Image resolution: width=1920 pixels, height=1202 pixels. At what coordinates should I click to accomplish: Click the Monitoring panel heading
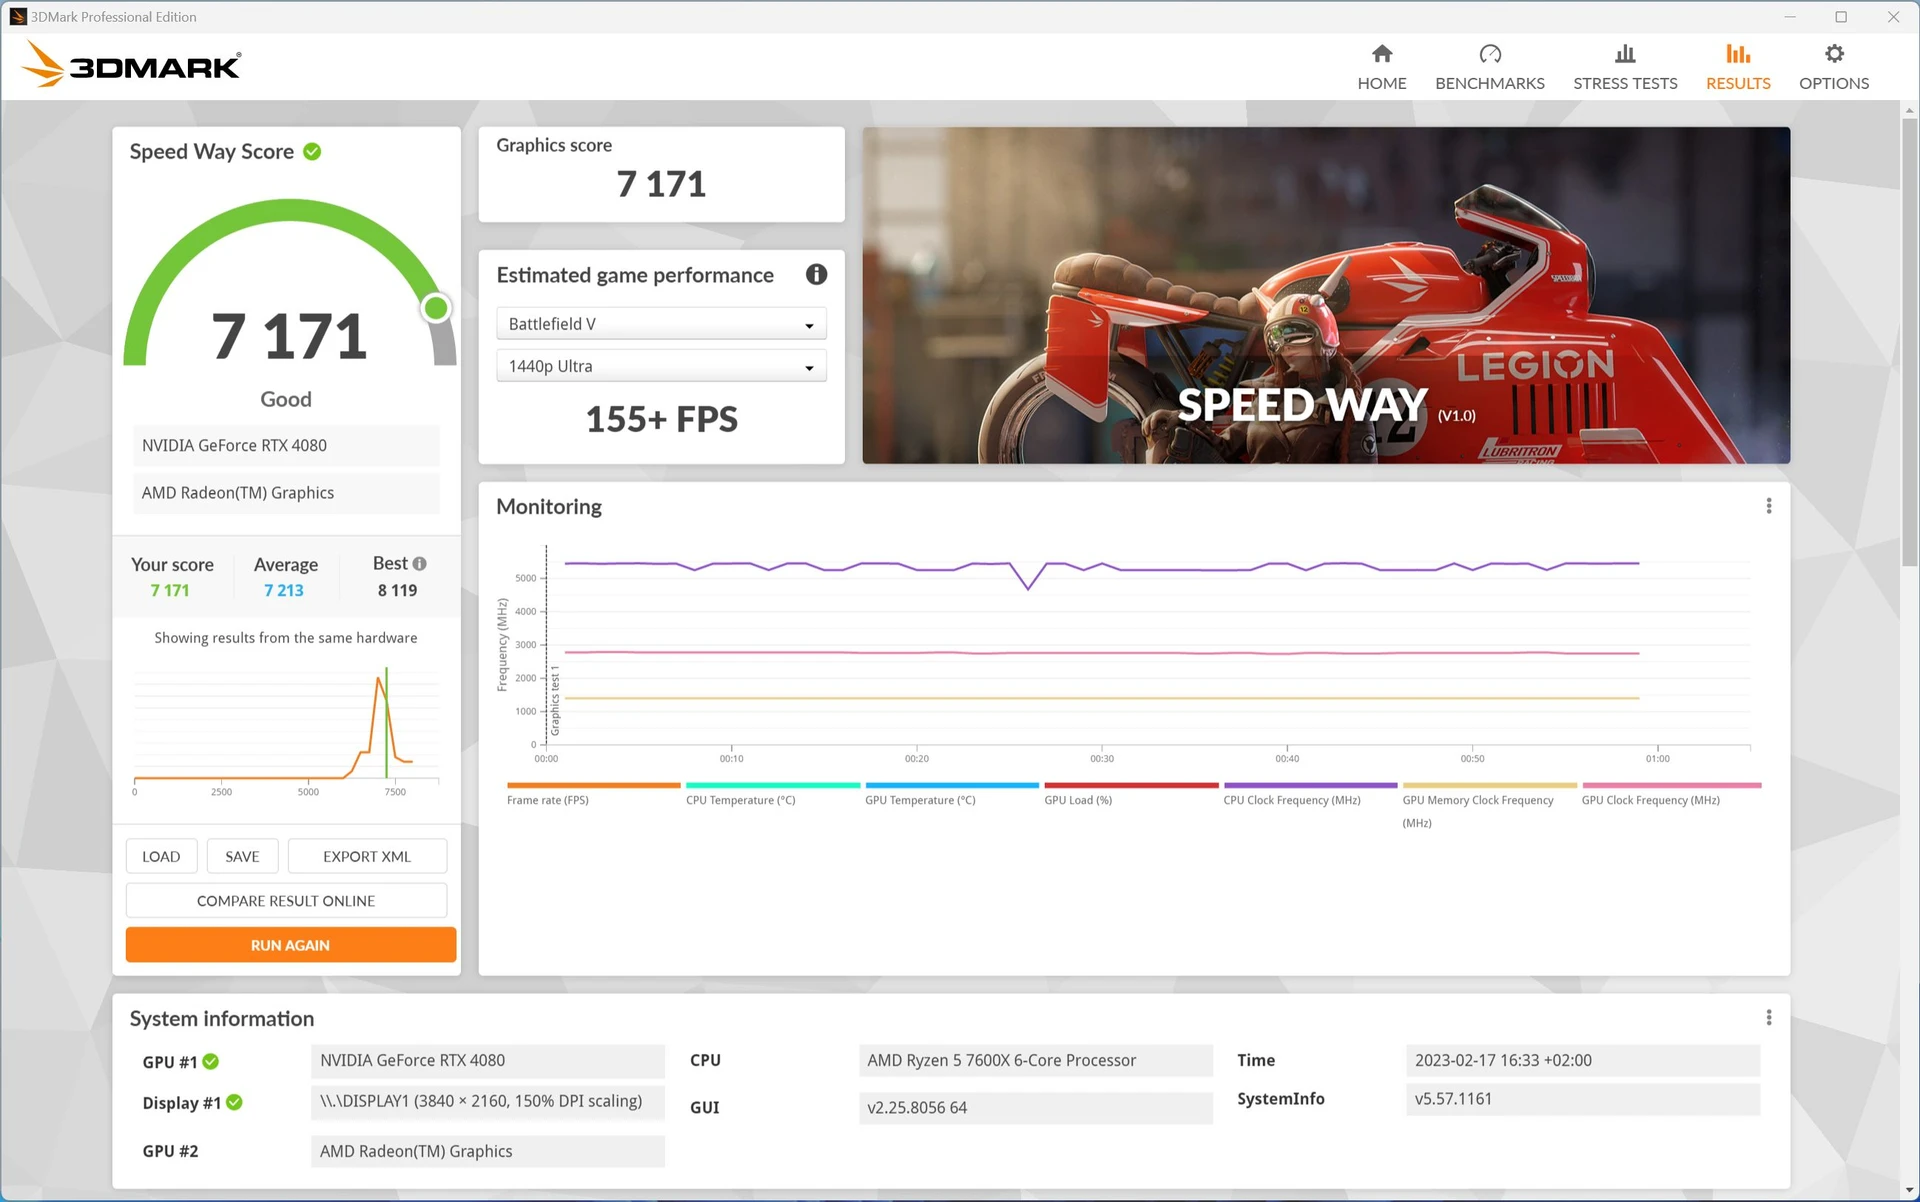pyautogui.click(x=549, y=506)
